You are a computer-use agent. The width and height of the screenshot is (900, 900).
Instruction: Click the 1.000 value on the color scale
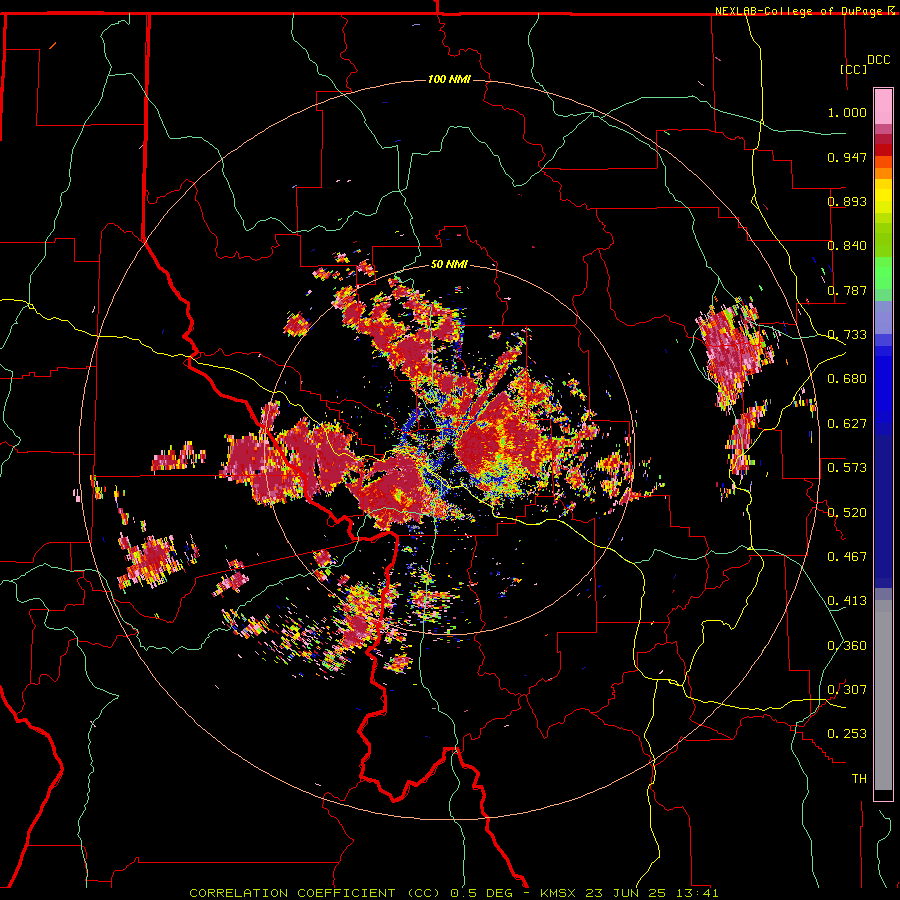click(847, 112)
